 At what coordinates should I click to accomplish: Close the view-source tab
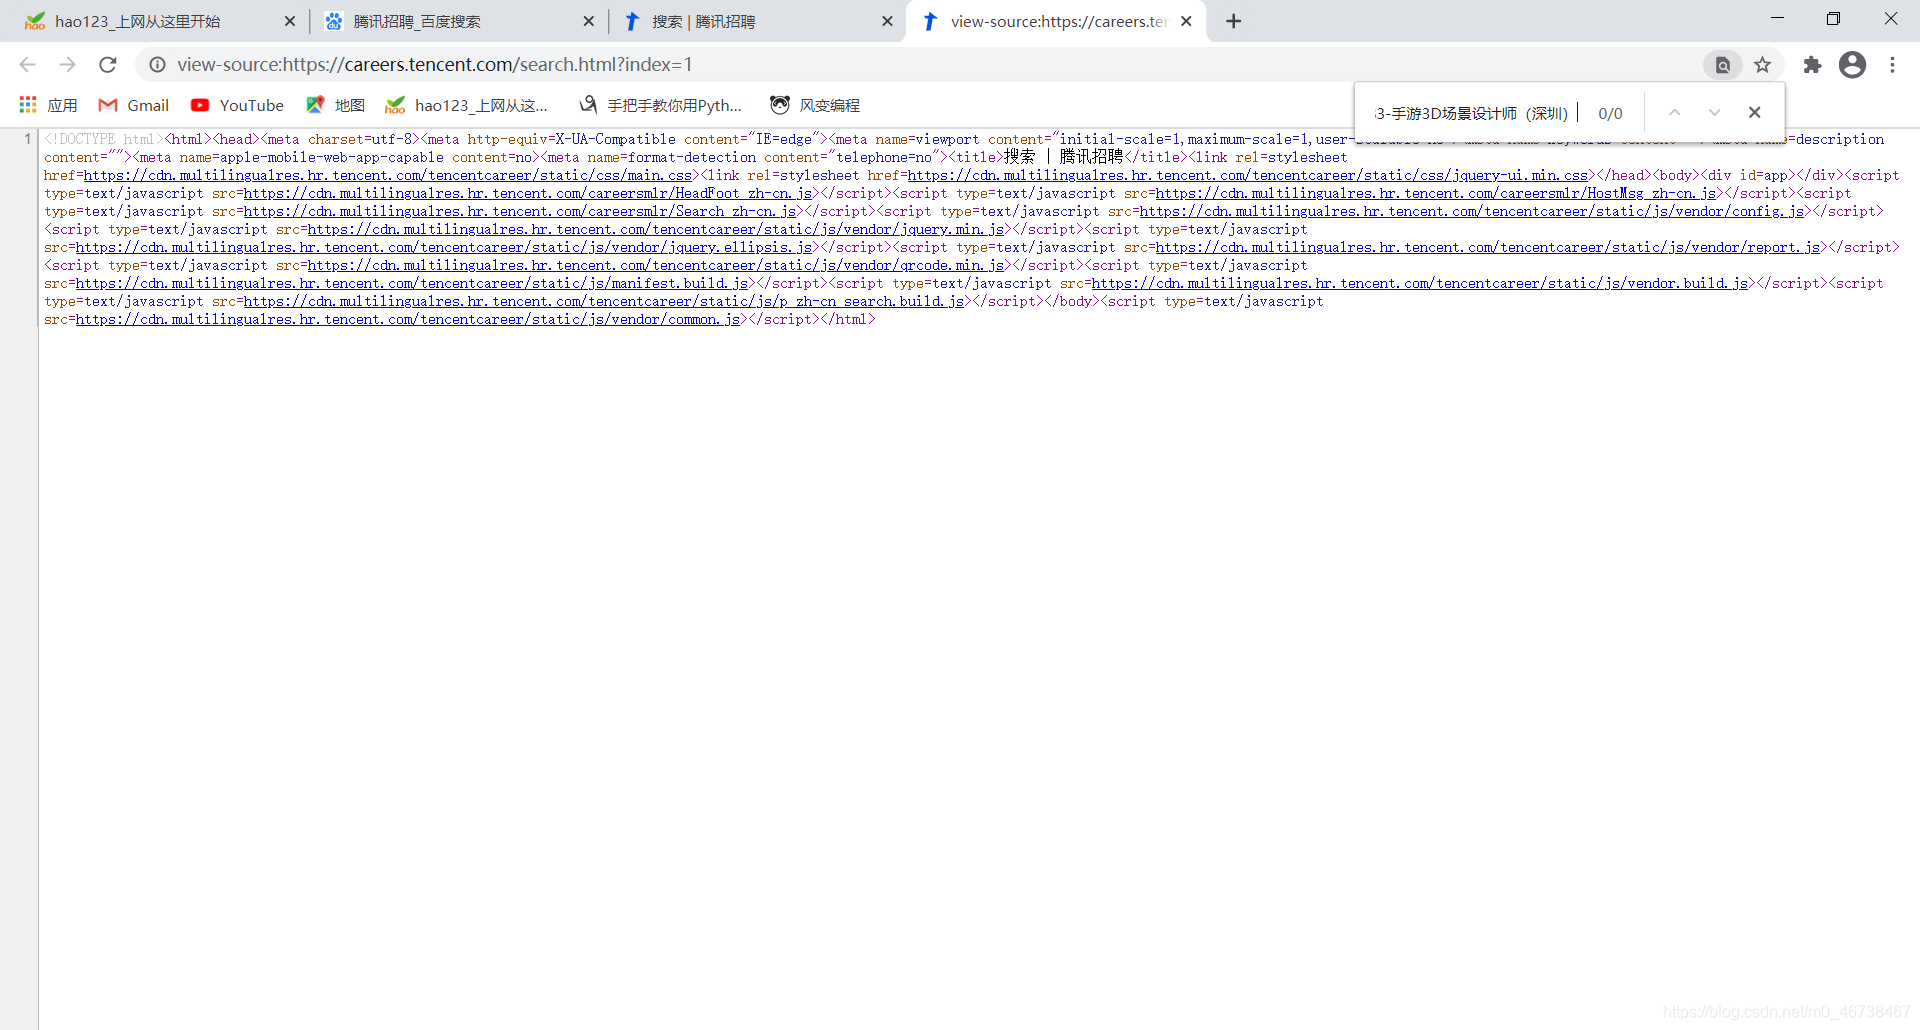click(x=1186, y=21)
